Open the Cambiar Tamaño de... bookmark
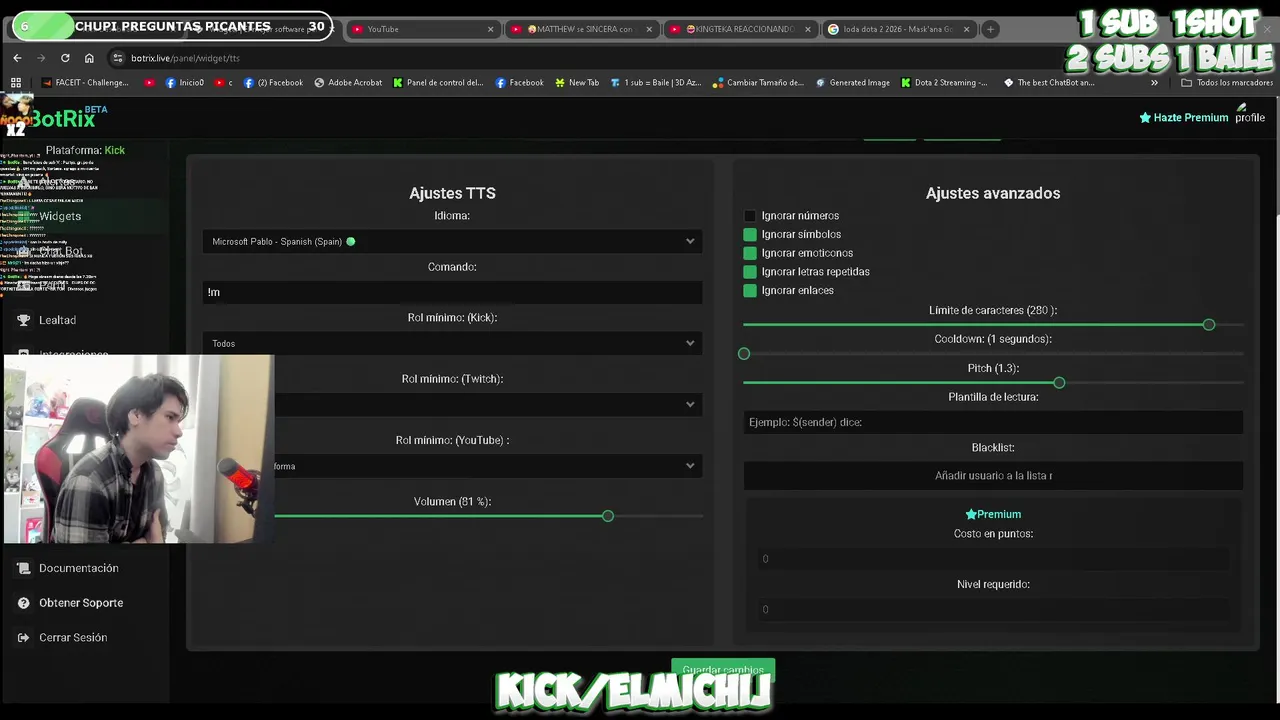This screenshot has height=720, width=1280. [x=758, y=83]
